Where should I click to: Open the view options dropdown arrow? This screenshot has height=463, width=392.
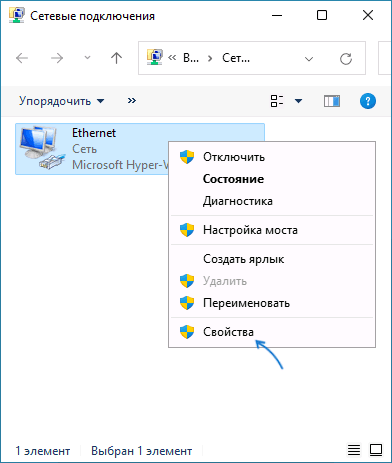(299, 101)
